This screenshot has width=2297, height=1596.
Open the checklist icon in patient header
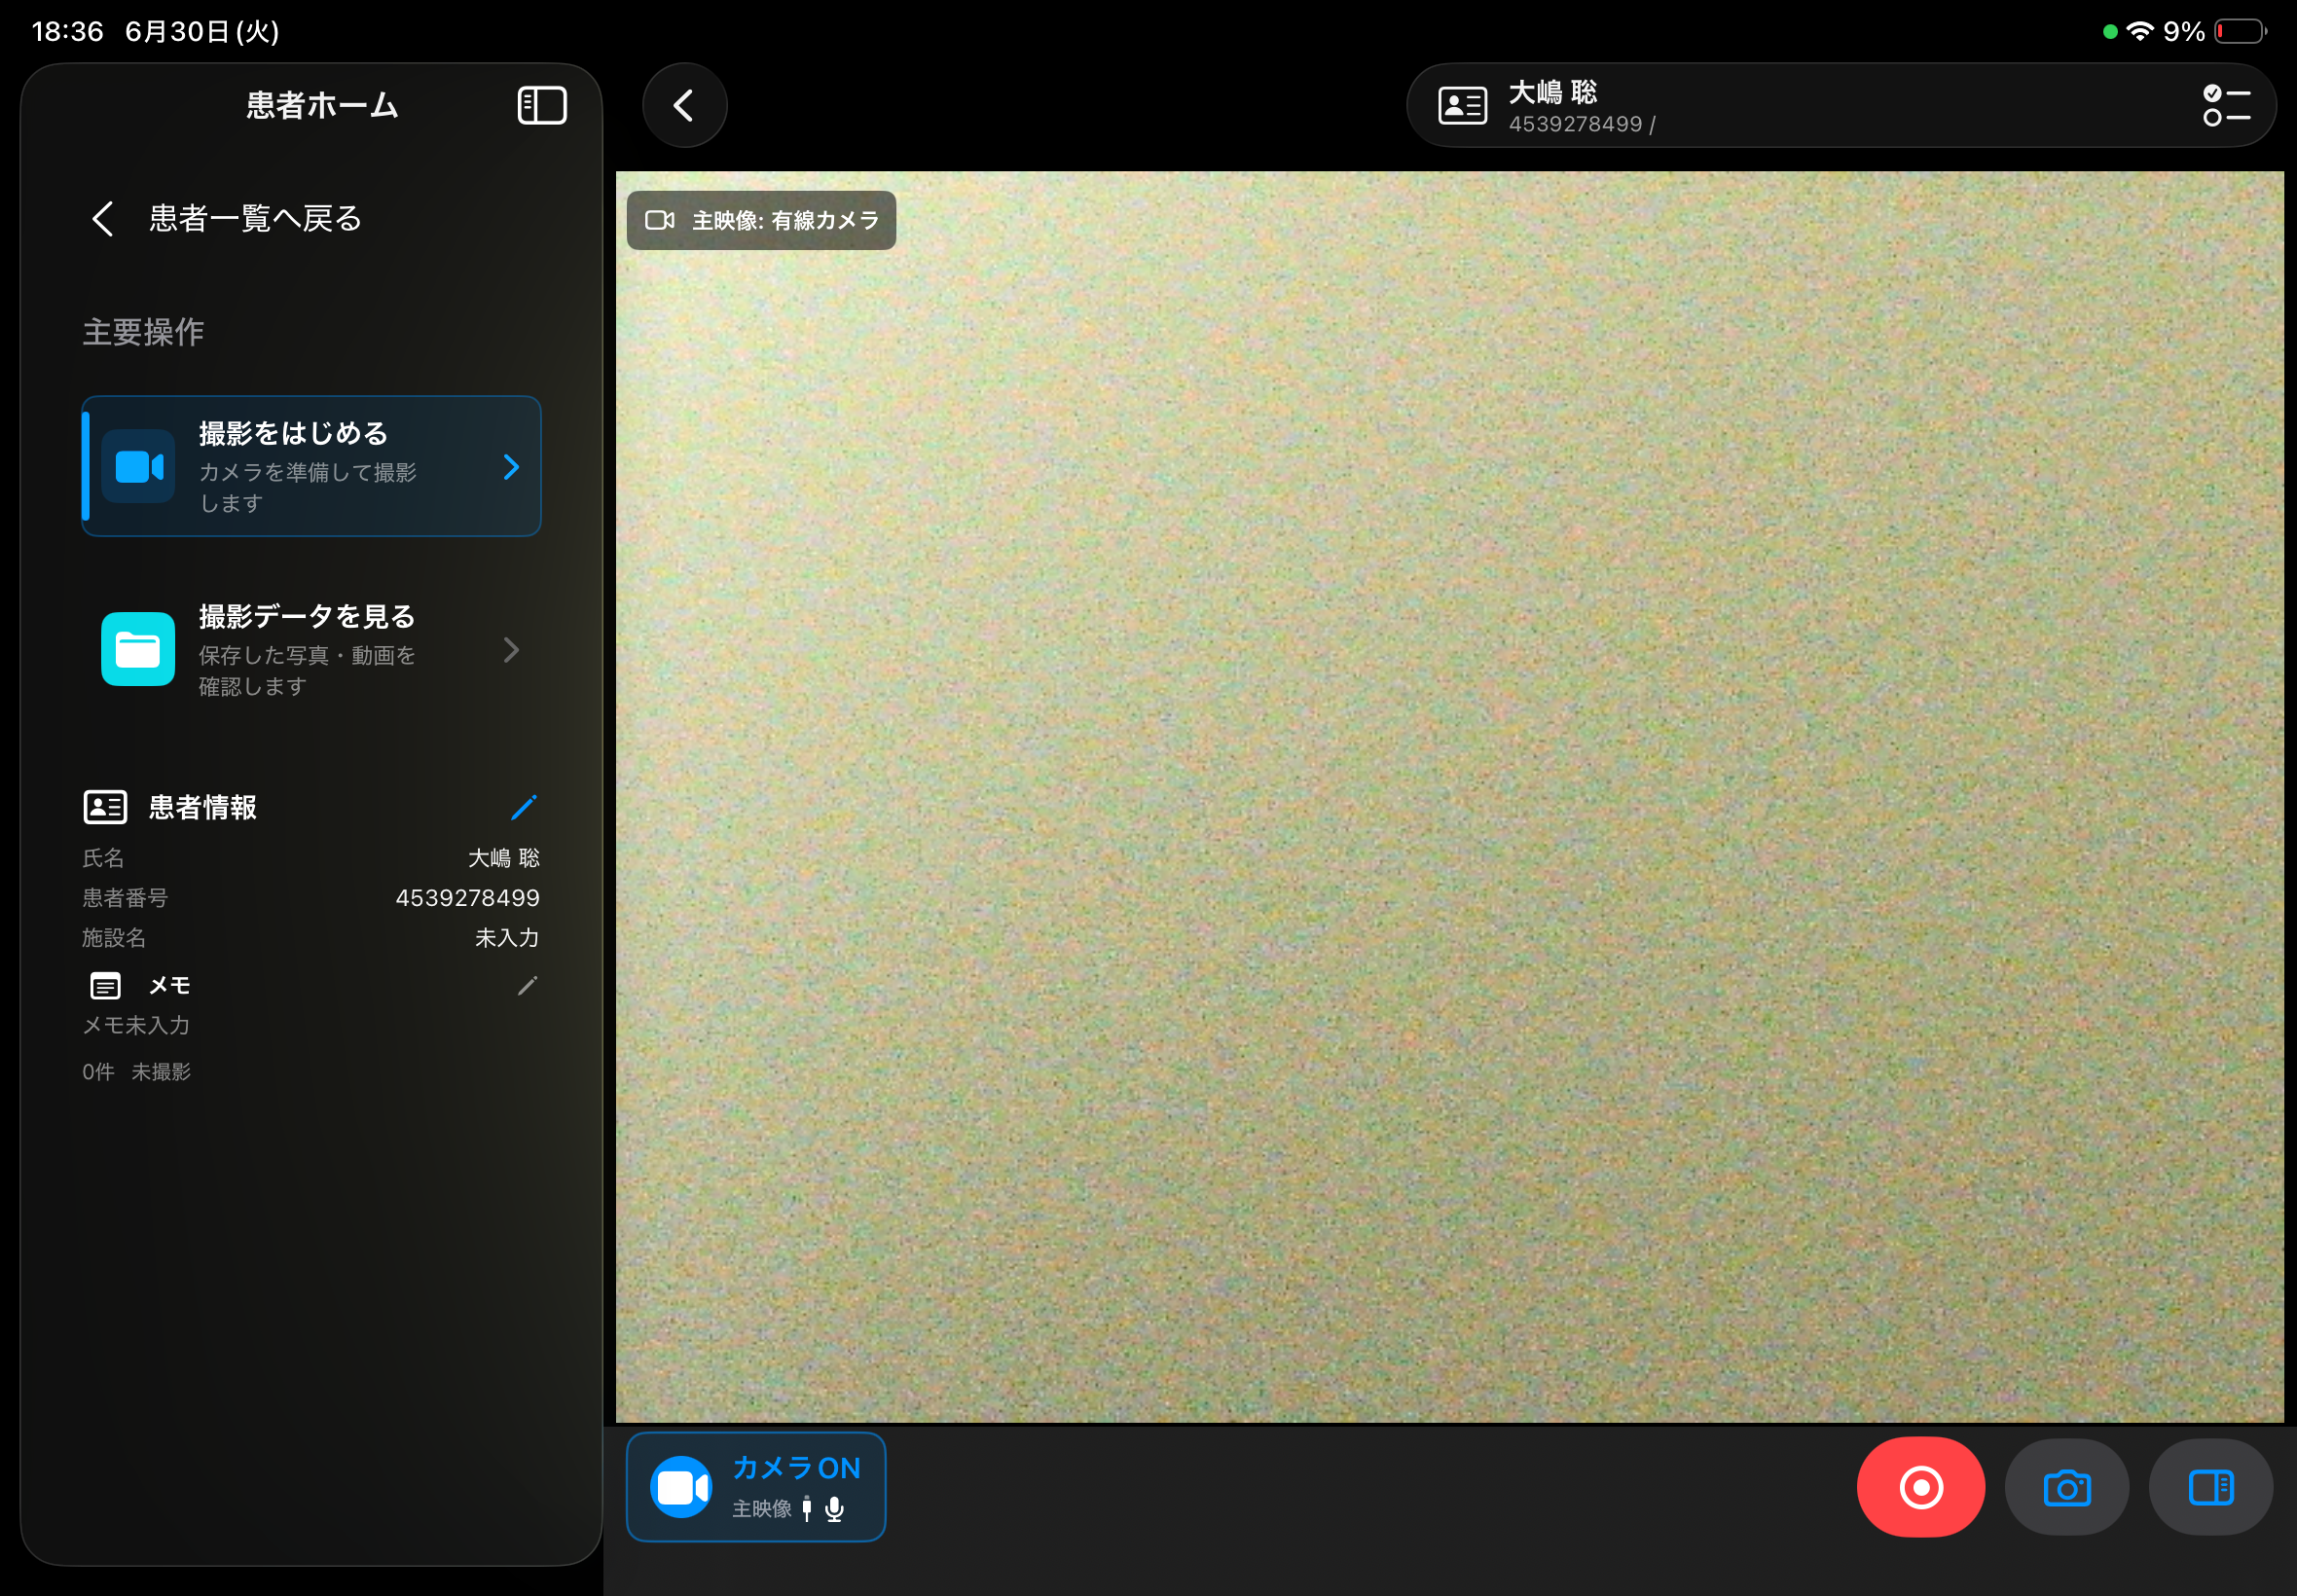point(2226,105)
